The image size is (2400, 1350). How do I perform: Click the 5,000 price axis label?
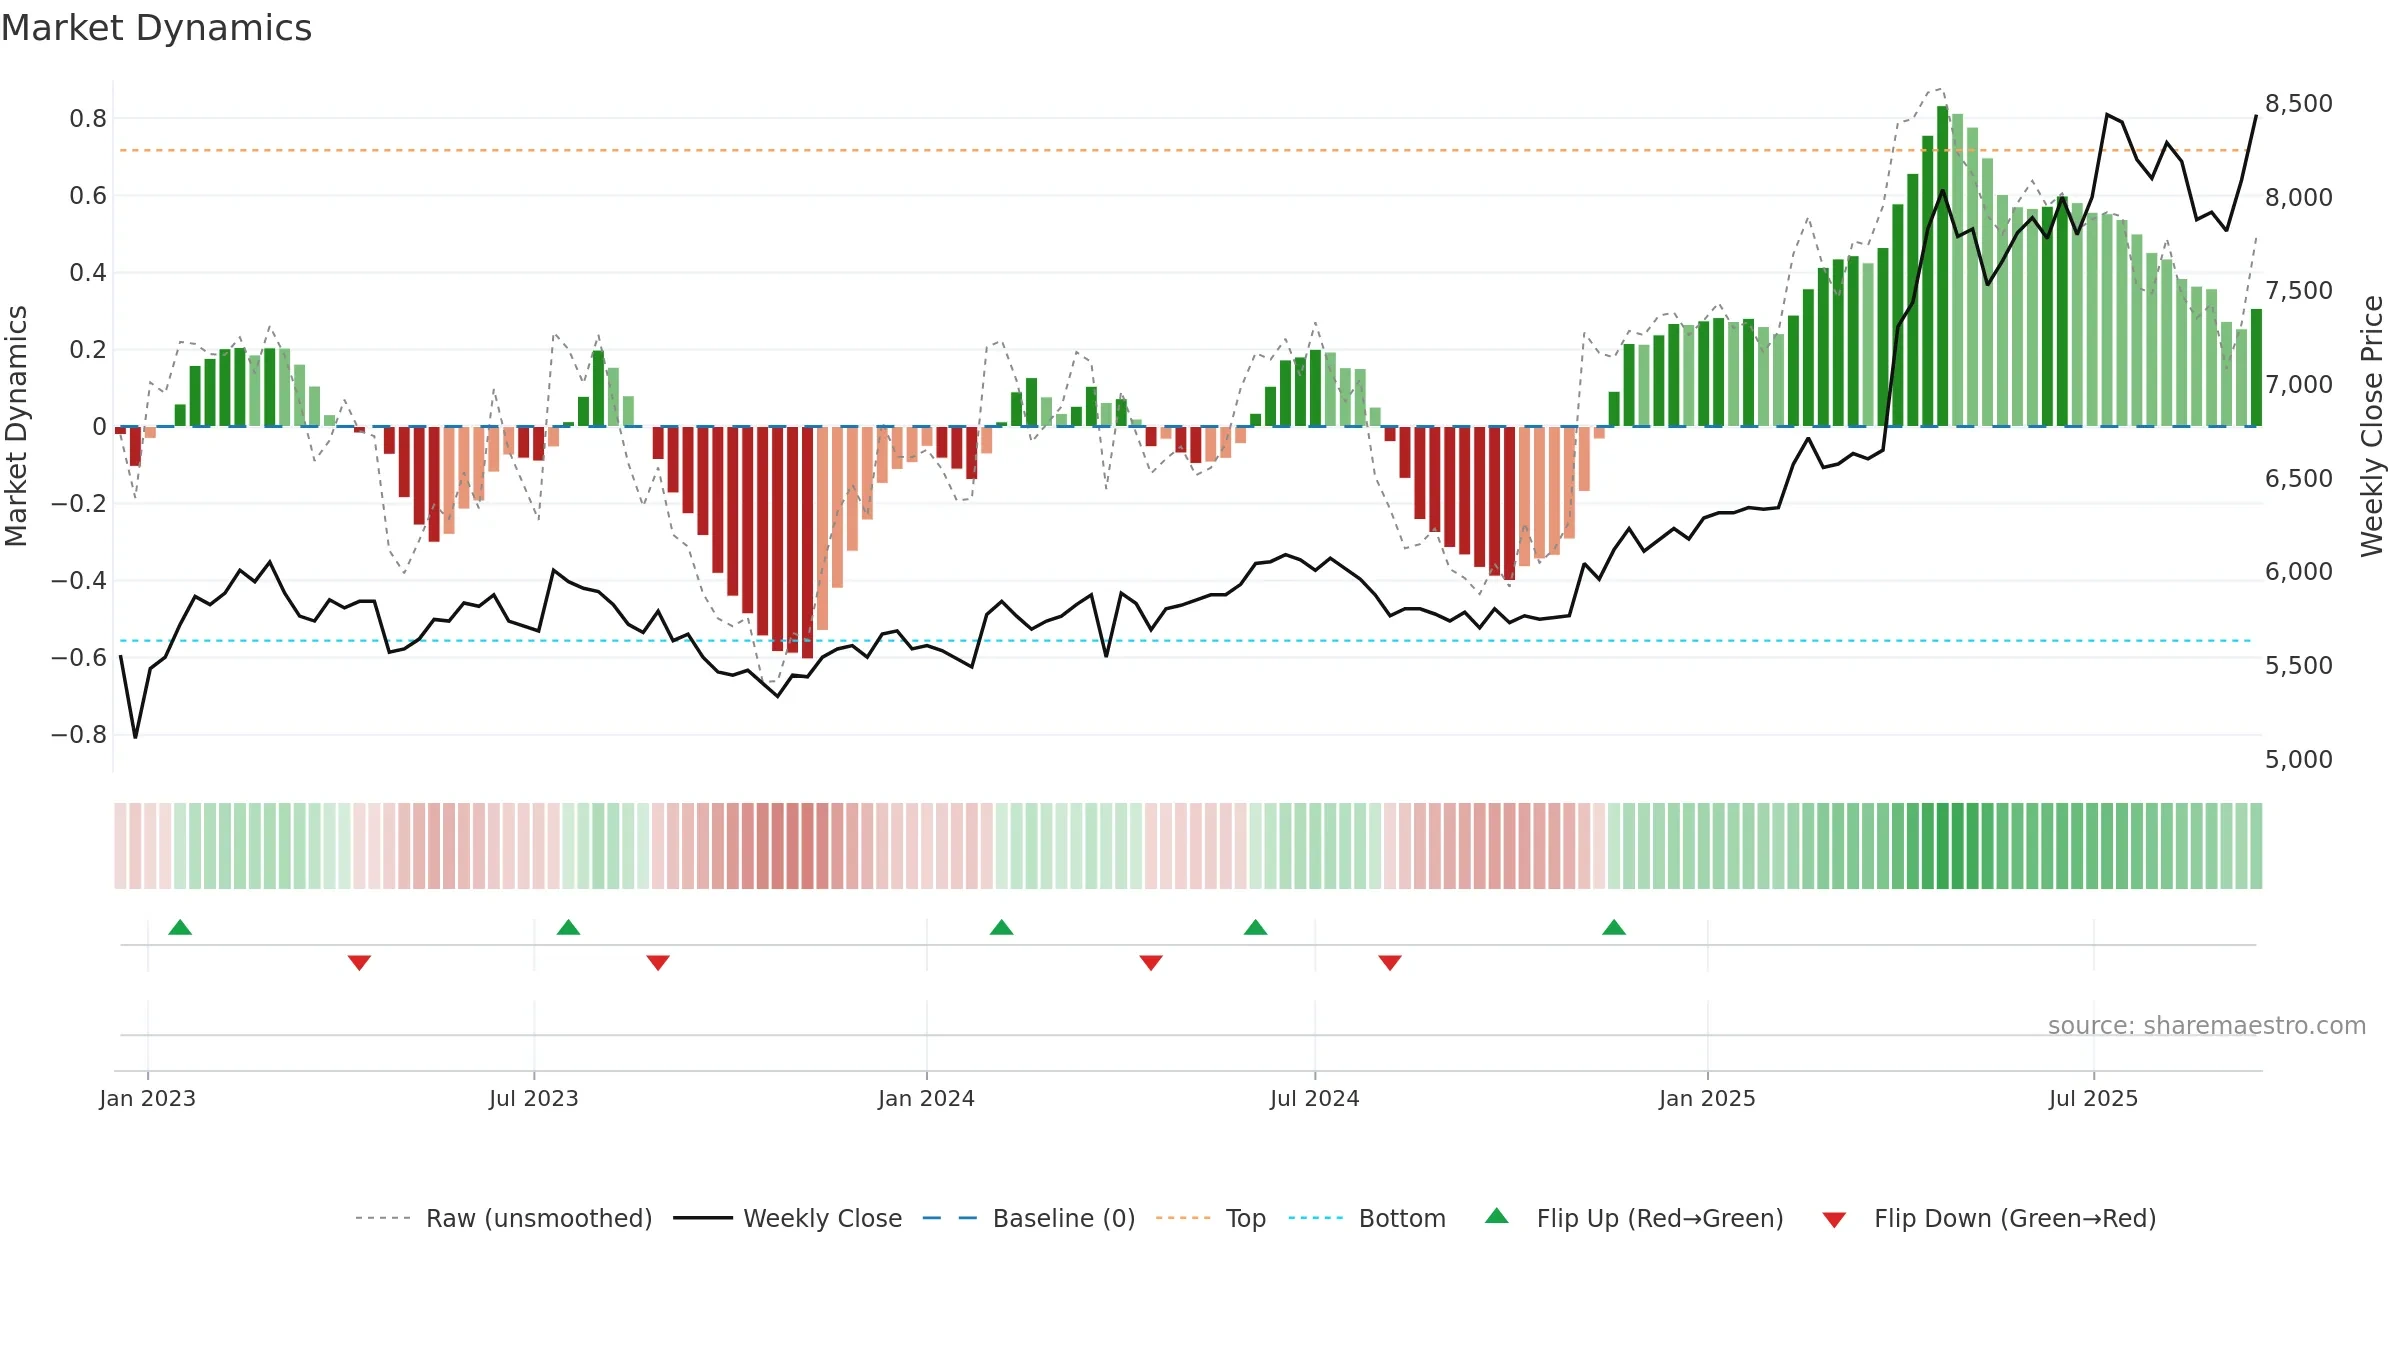tap(2298, 760)
